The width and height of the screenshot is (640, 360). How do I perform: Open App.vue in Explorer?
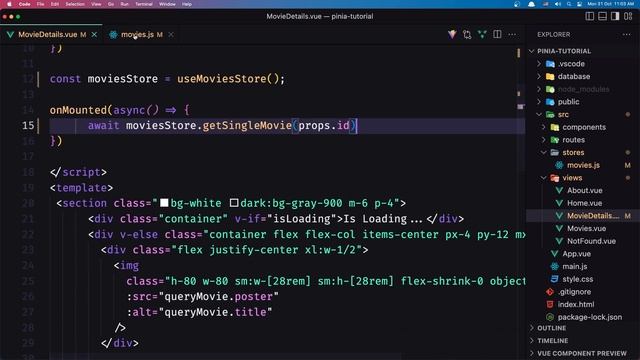click(x=576, y=253)
